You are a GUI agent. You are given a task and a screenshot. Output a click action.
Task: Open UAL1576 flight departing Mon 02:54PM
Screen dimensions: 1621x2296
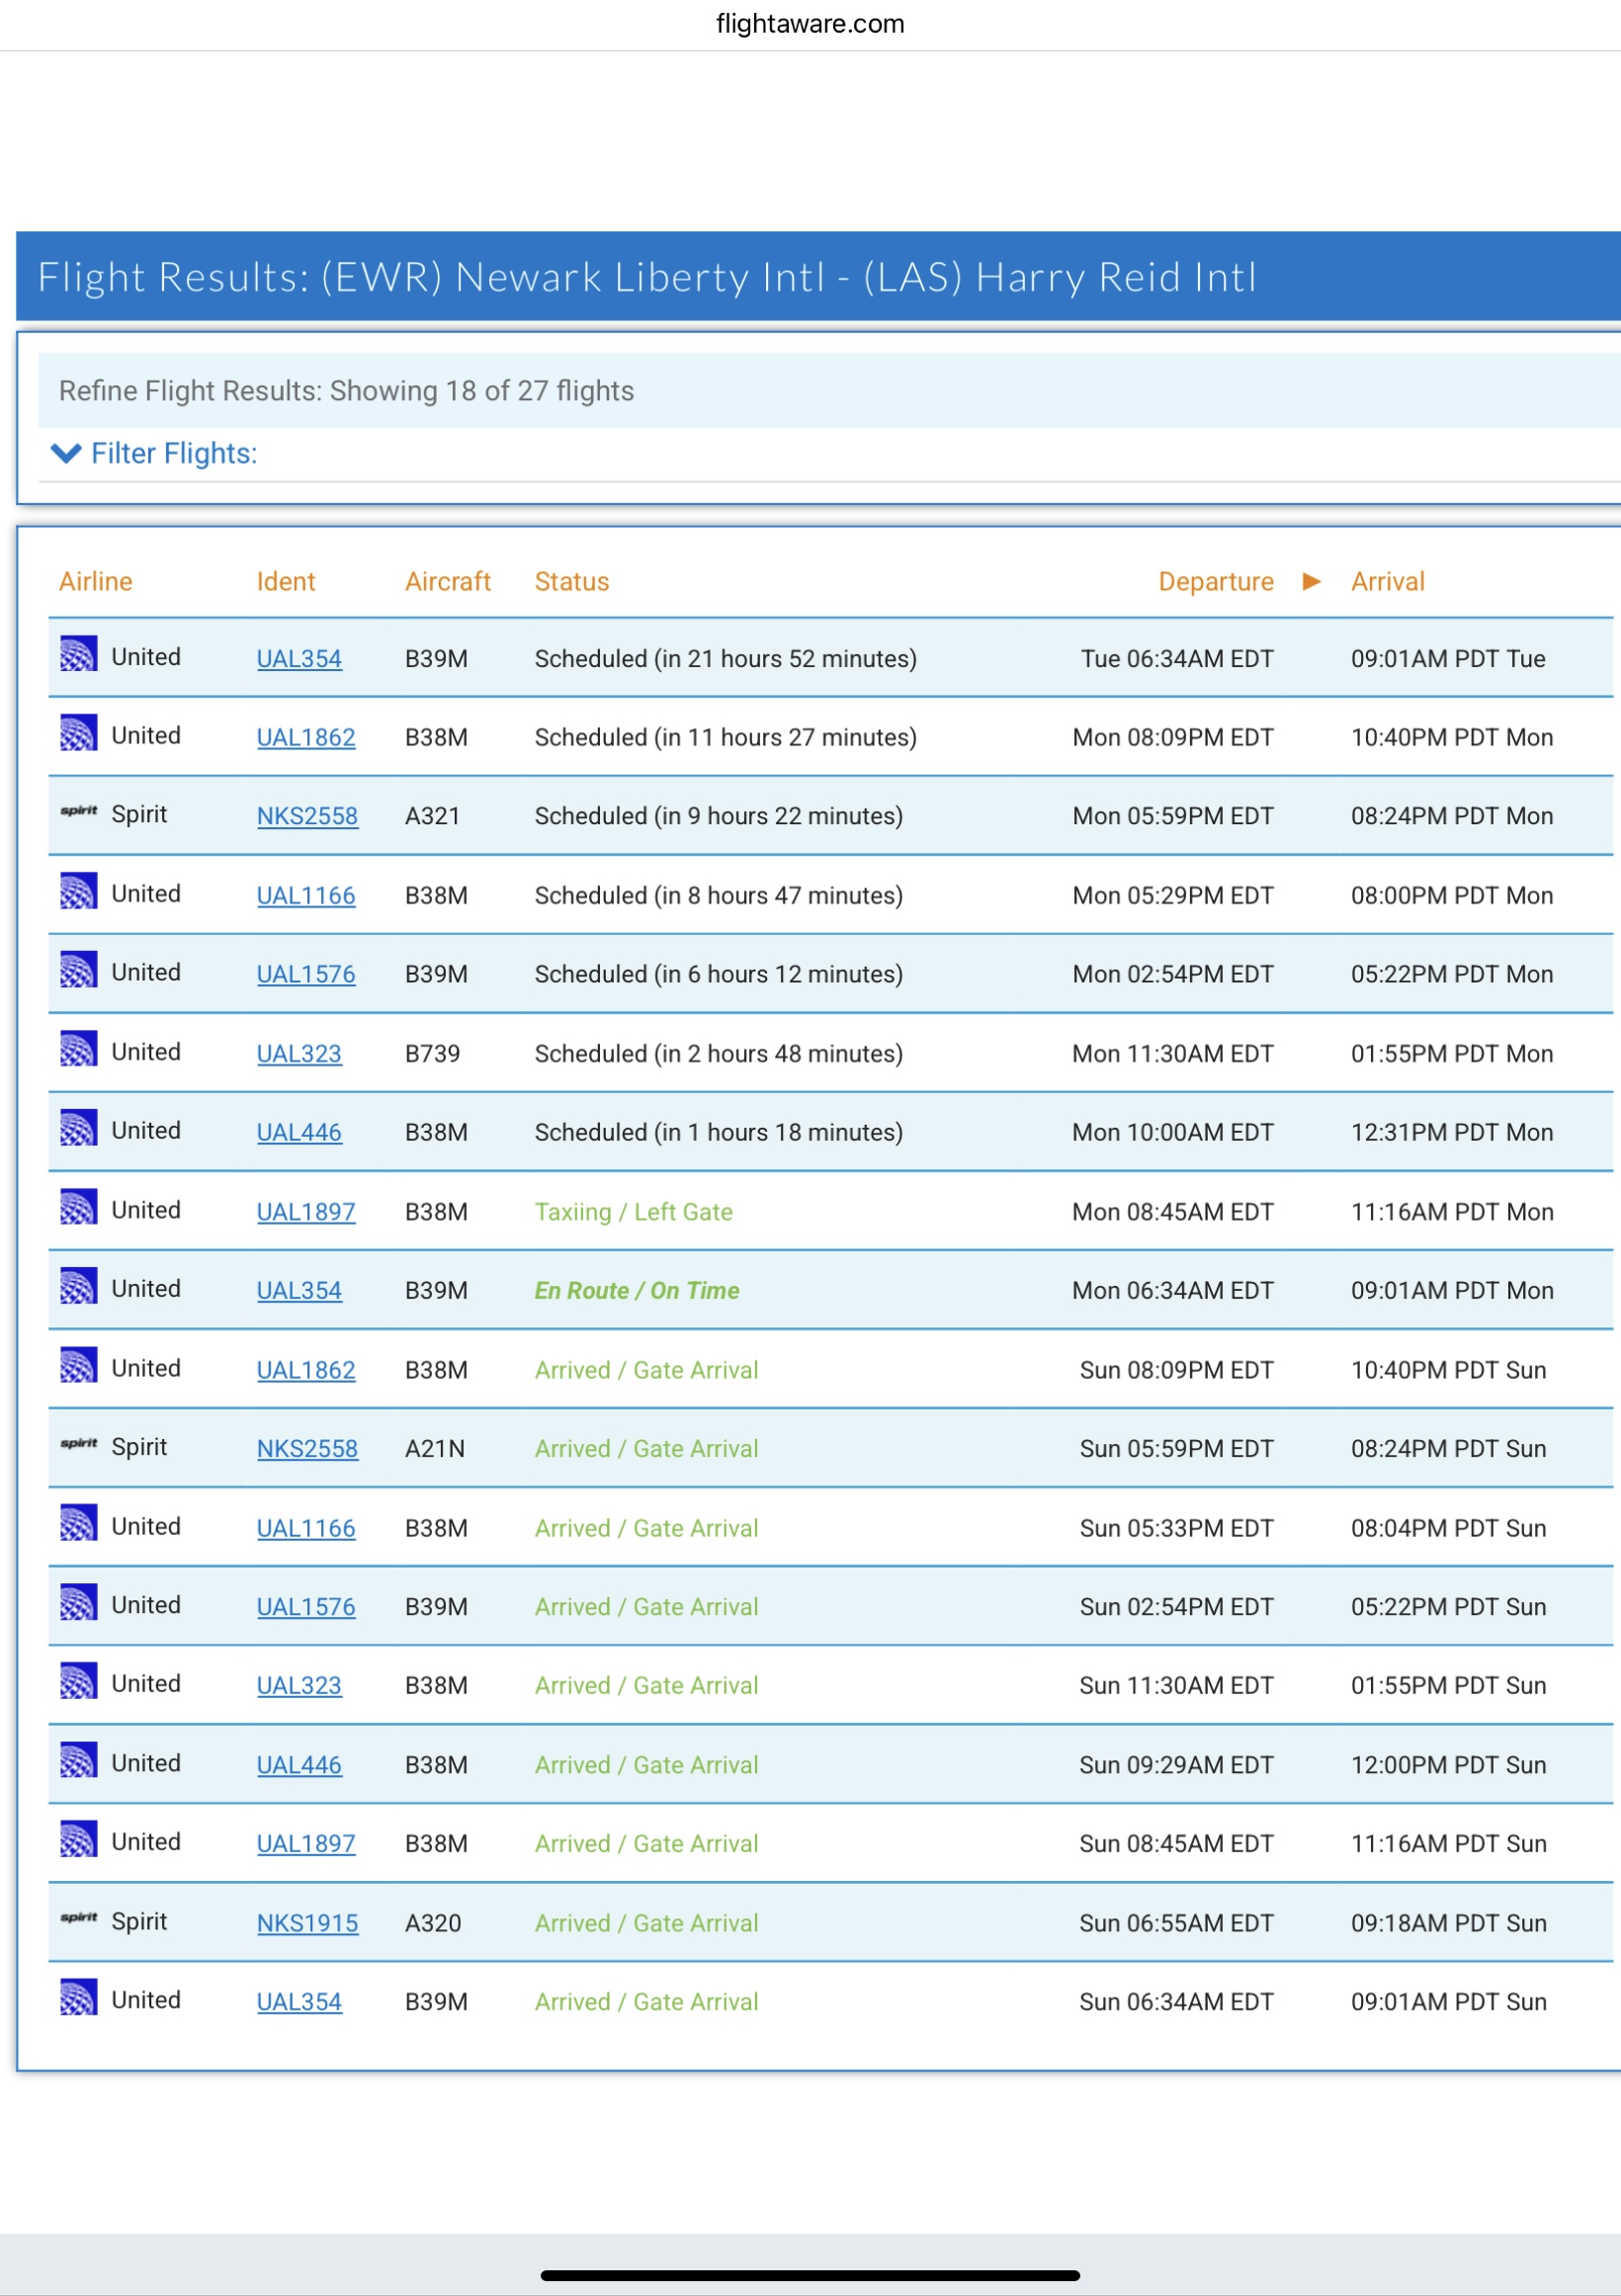[x=306, y=975]
